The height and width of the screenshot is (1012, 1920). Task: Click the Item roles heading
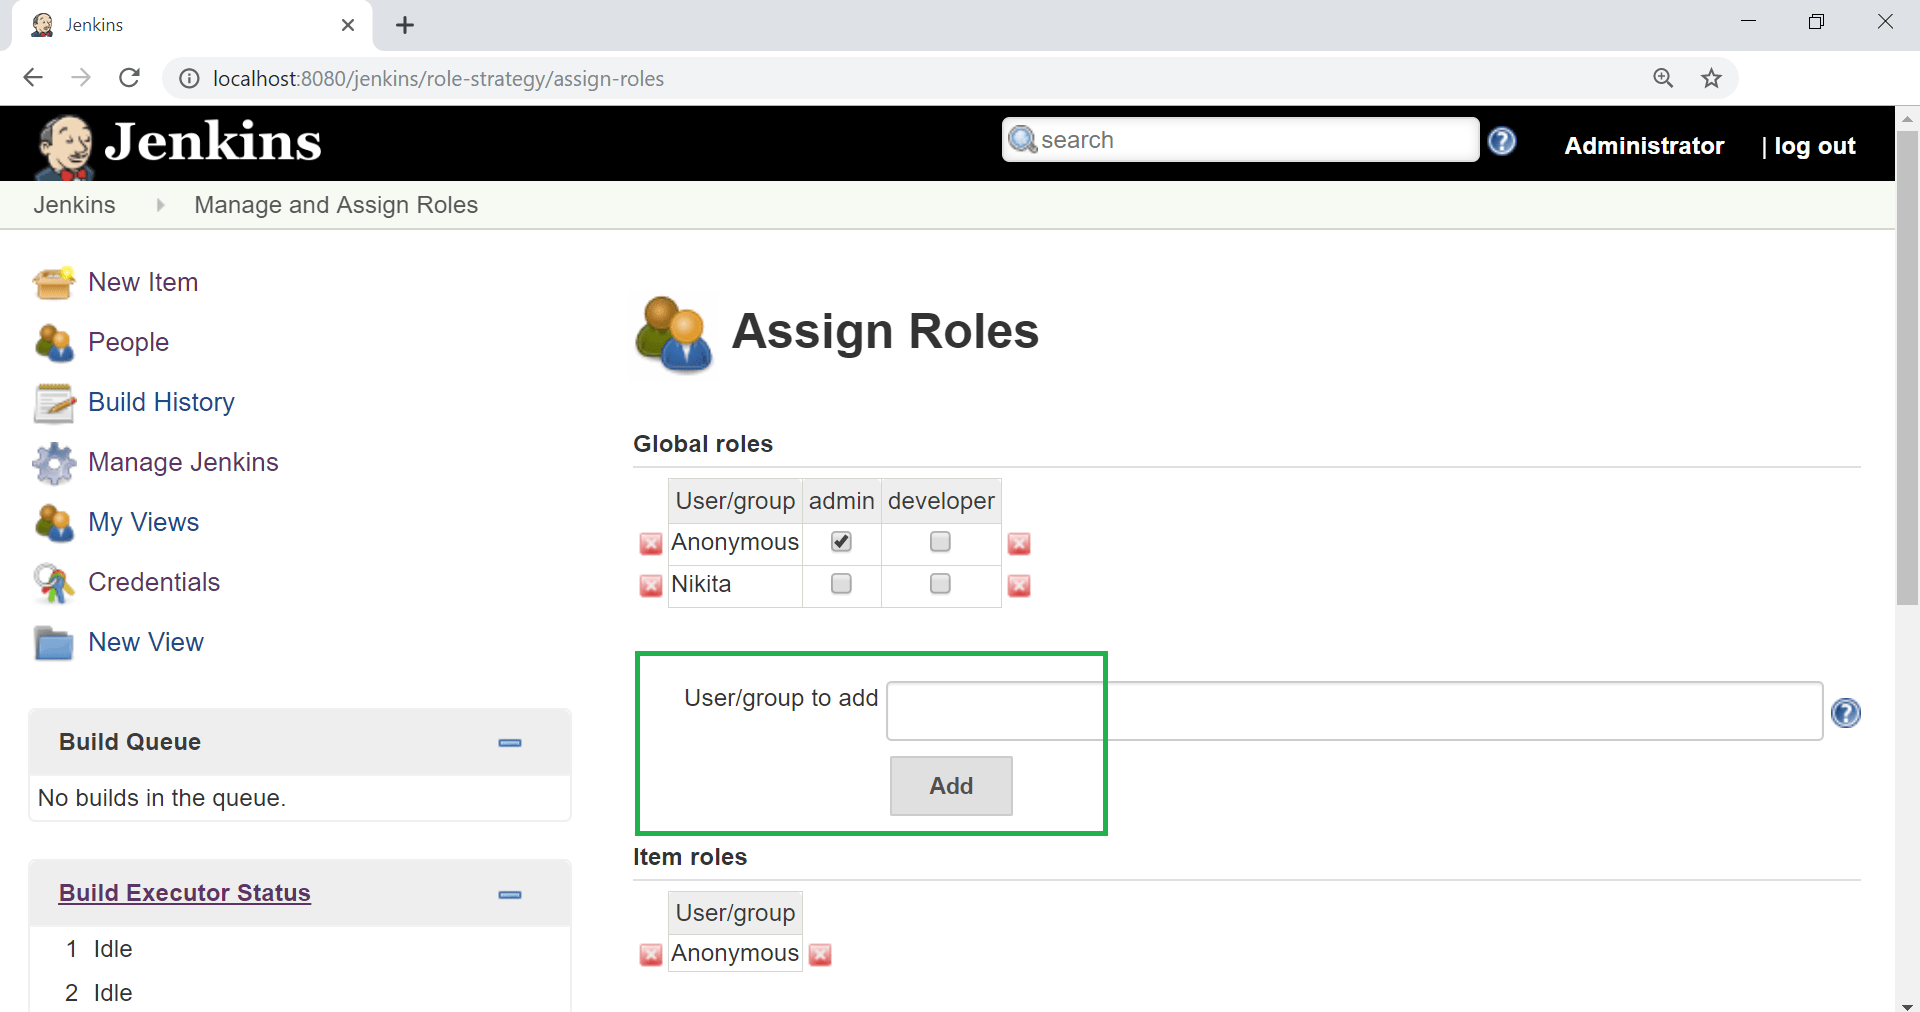[690, 857]
